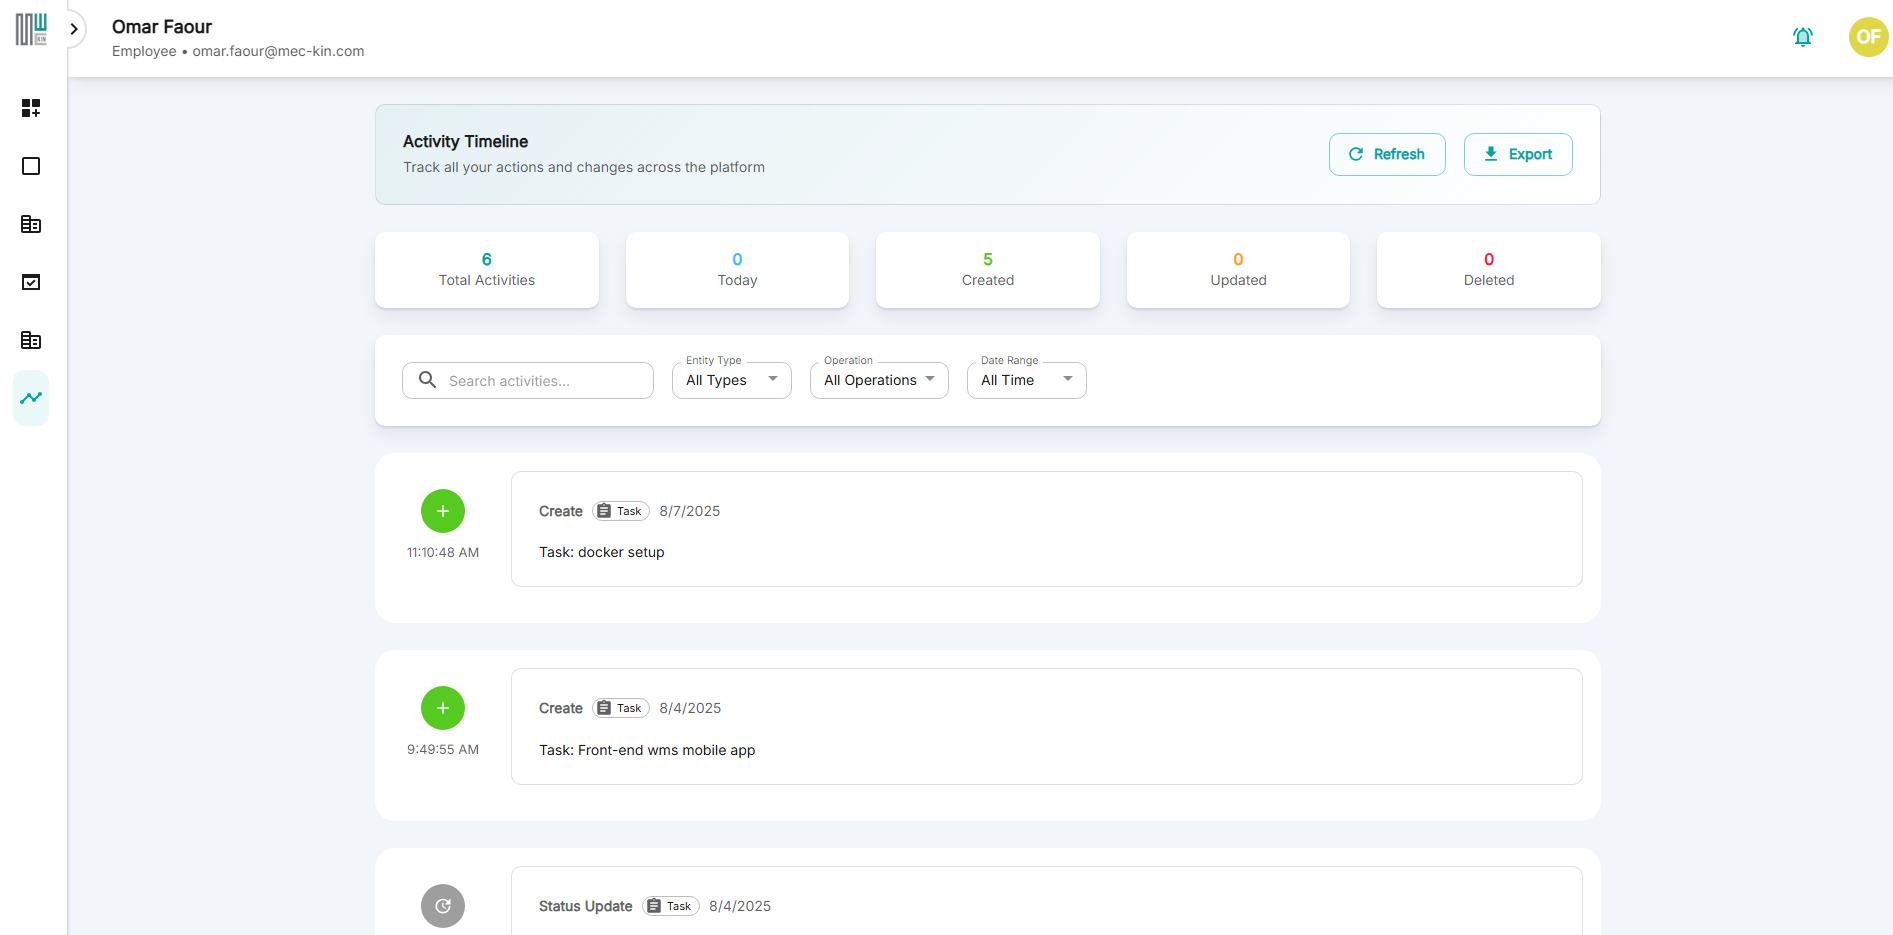Click the green plus icon for docker setup
1893x935 pixels.
[x=442, y=511]
